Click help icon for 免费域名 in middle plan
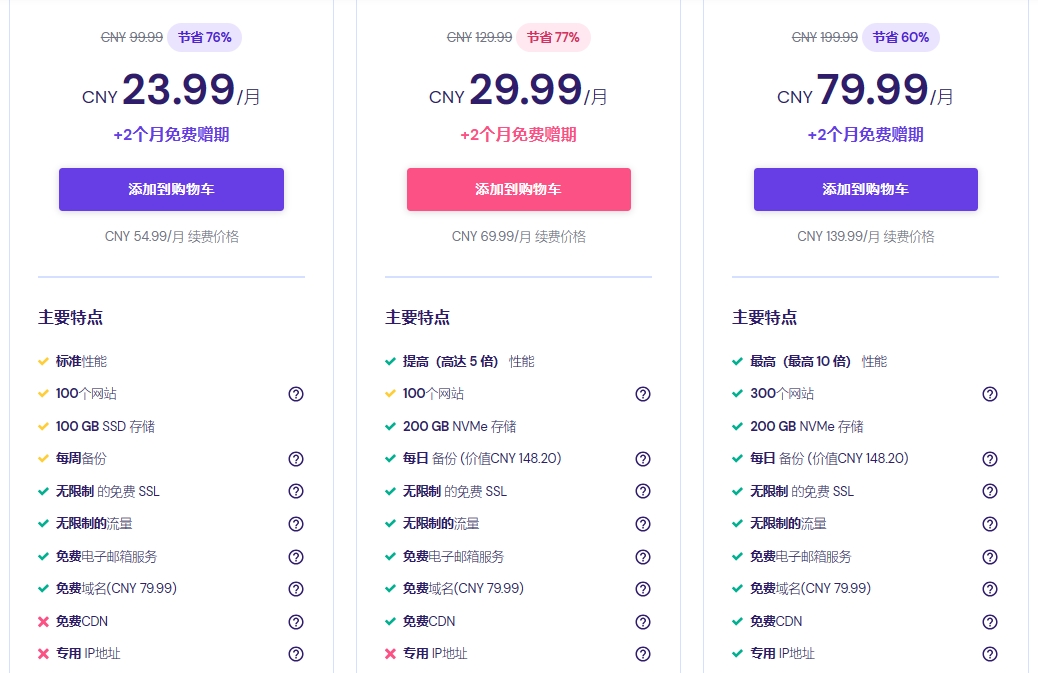Screen dimensions: 1038x673 [643, 589]
